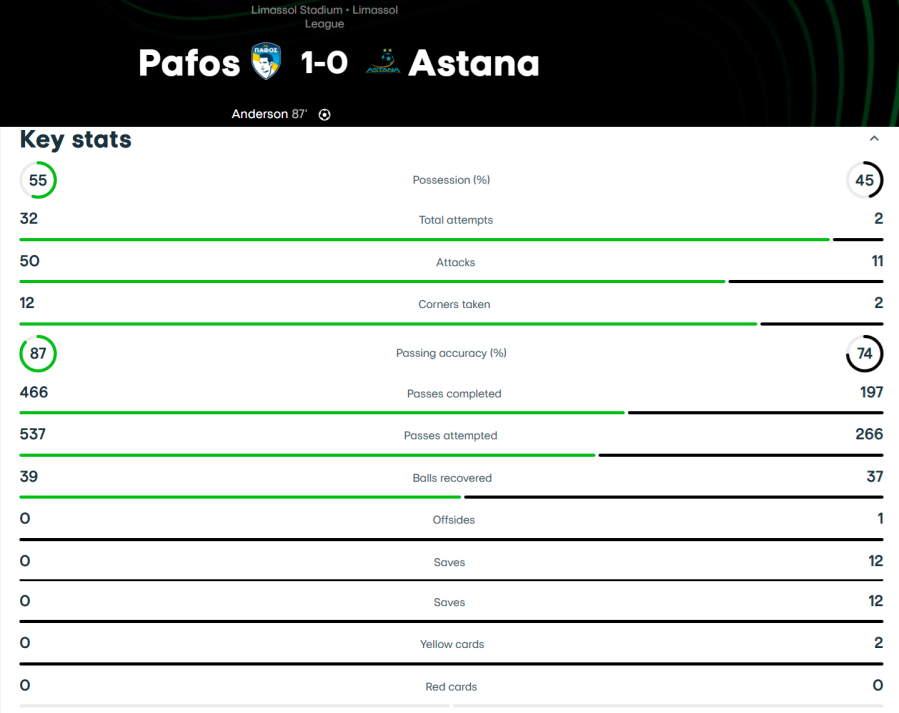Click the Balls recovered label
The image size is (899, 713).
[x=452, y=478]
